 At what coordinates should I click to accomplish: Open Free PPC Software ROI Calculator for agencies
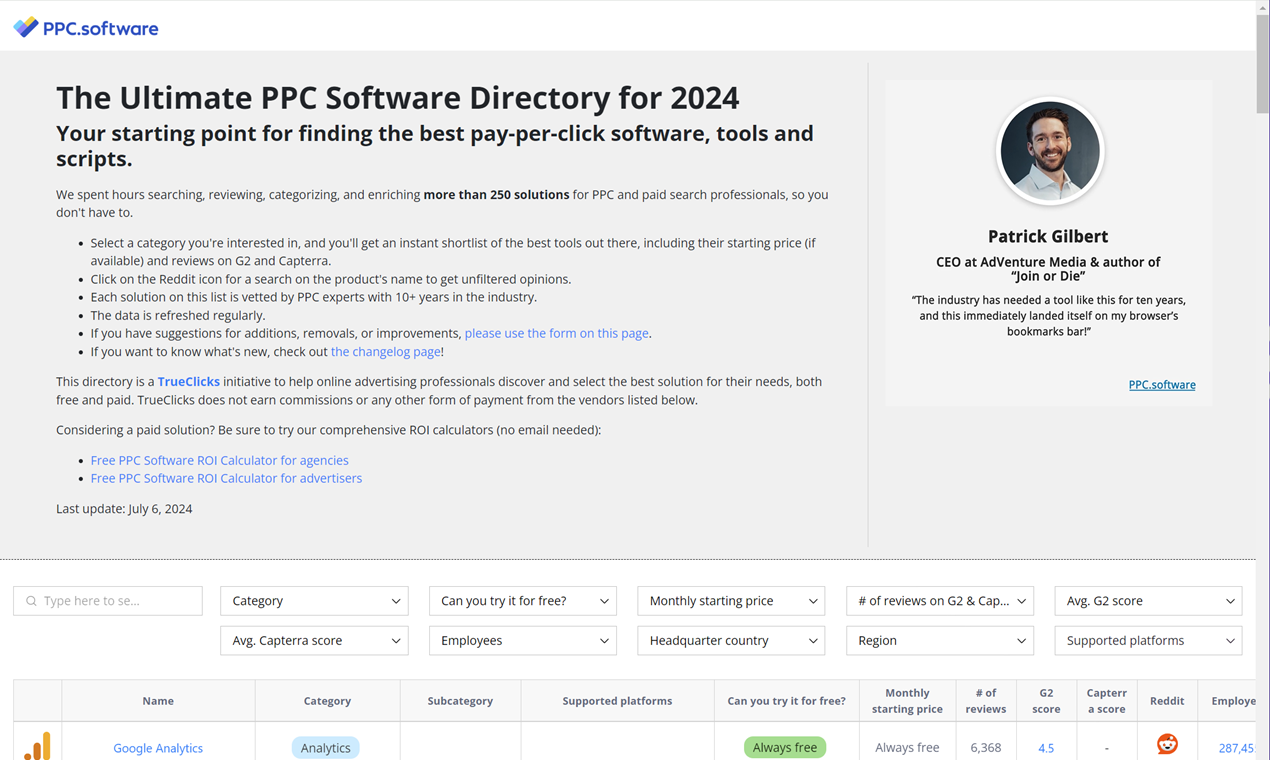[x=220, y=460]
